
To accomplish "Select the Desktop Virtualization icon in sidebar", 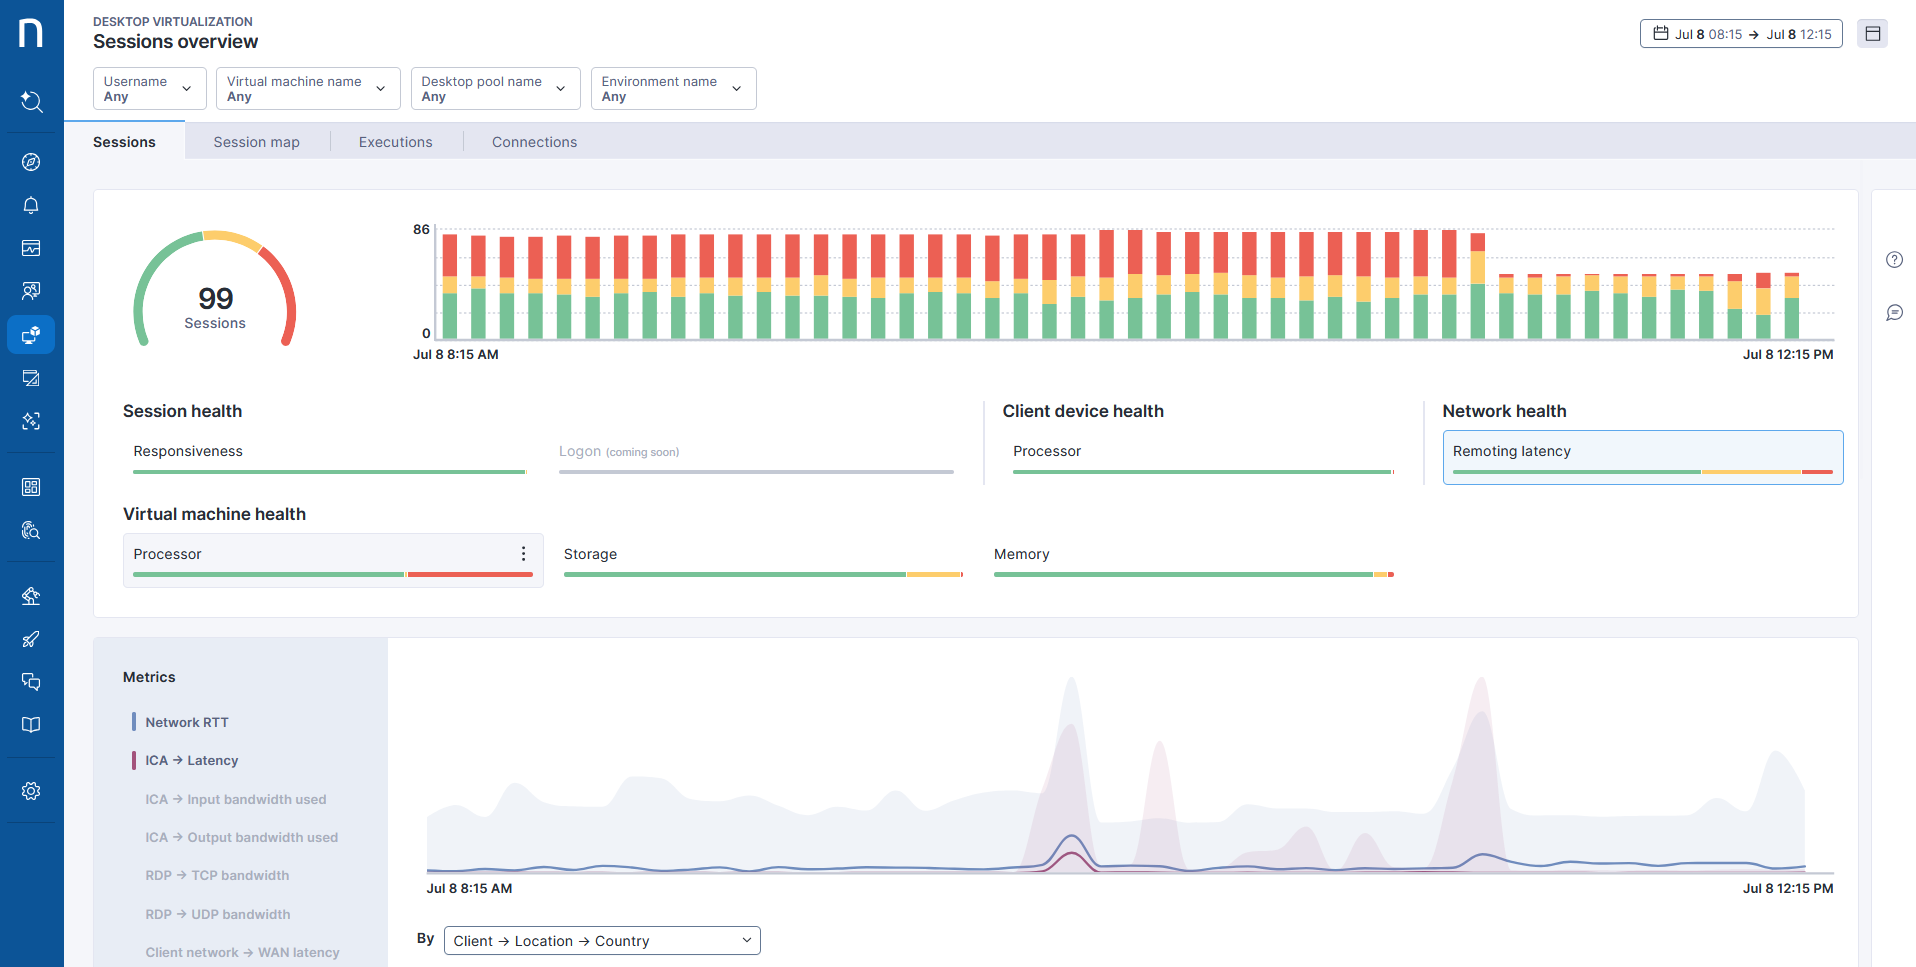I will tap(31, 335).
